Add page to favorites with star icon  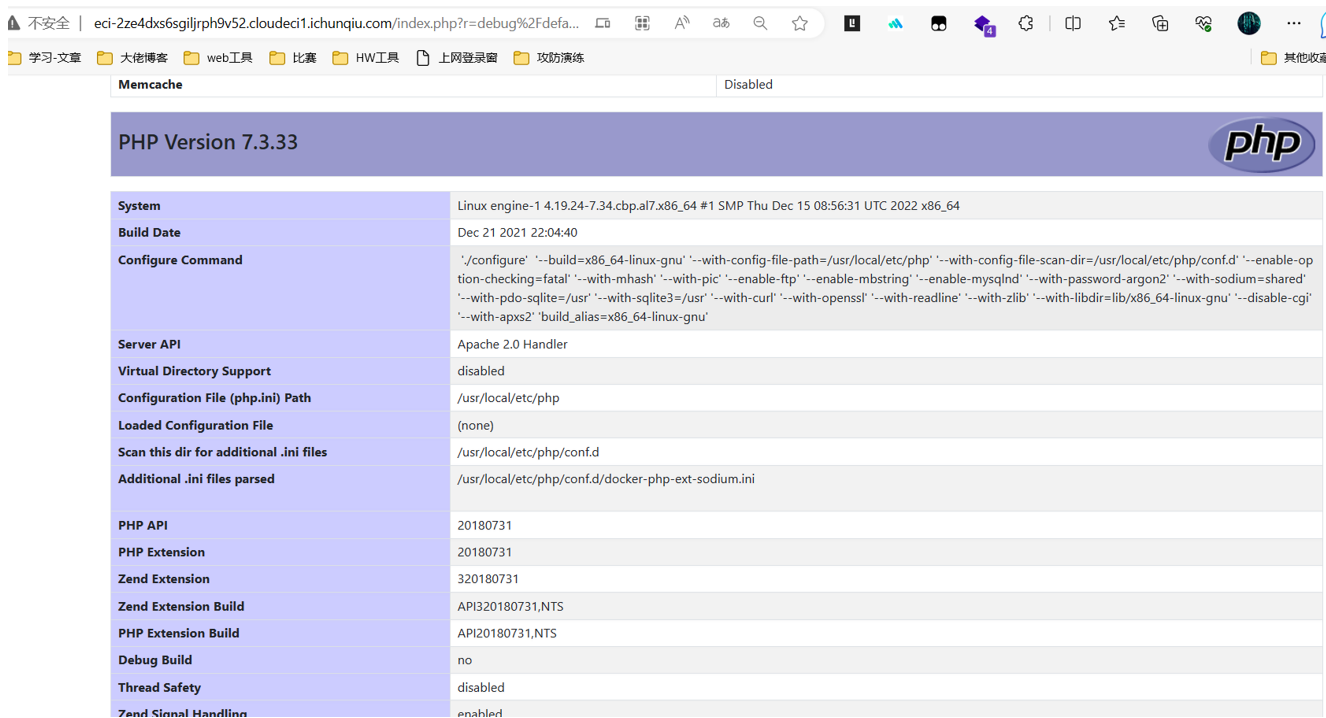[800, 23]
